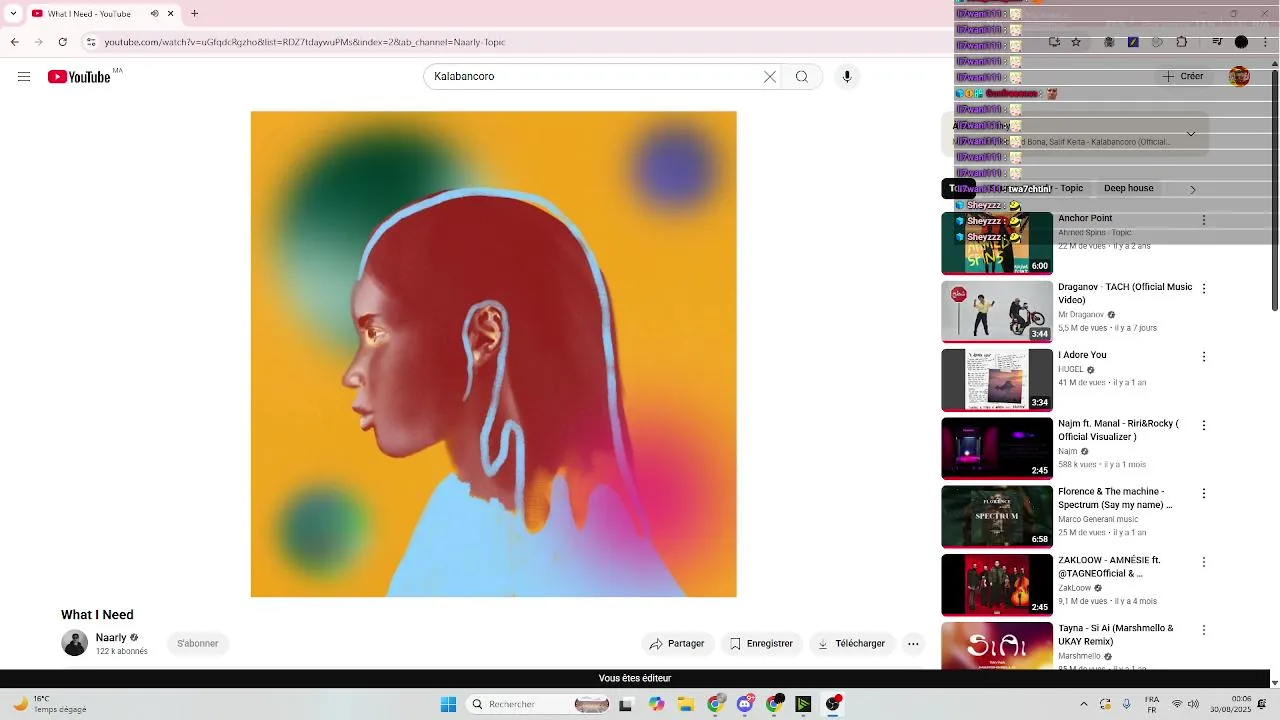
Task: Click the Kalabancoro search input field
Action: [x=595, y=77]
